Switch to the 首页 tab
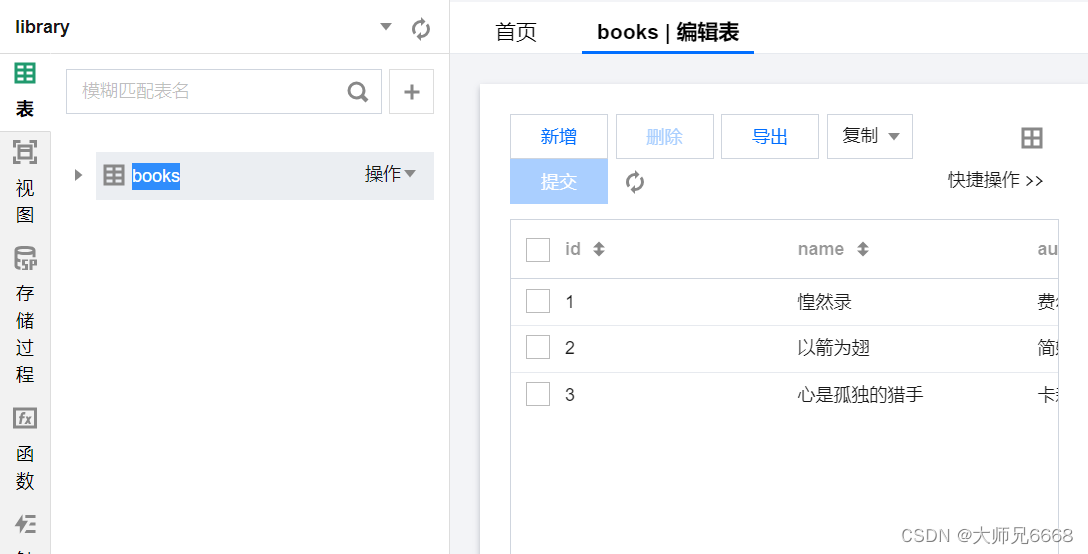The image size is (1088, 554). (x=516, y=32)
